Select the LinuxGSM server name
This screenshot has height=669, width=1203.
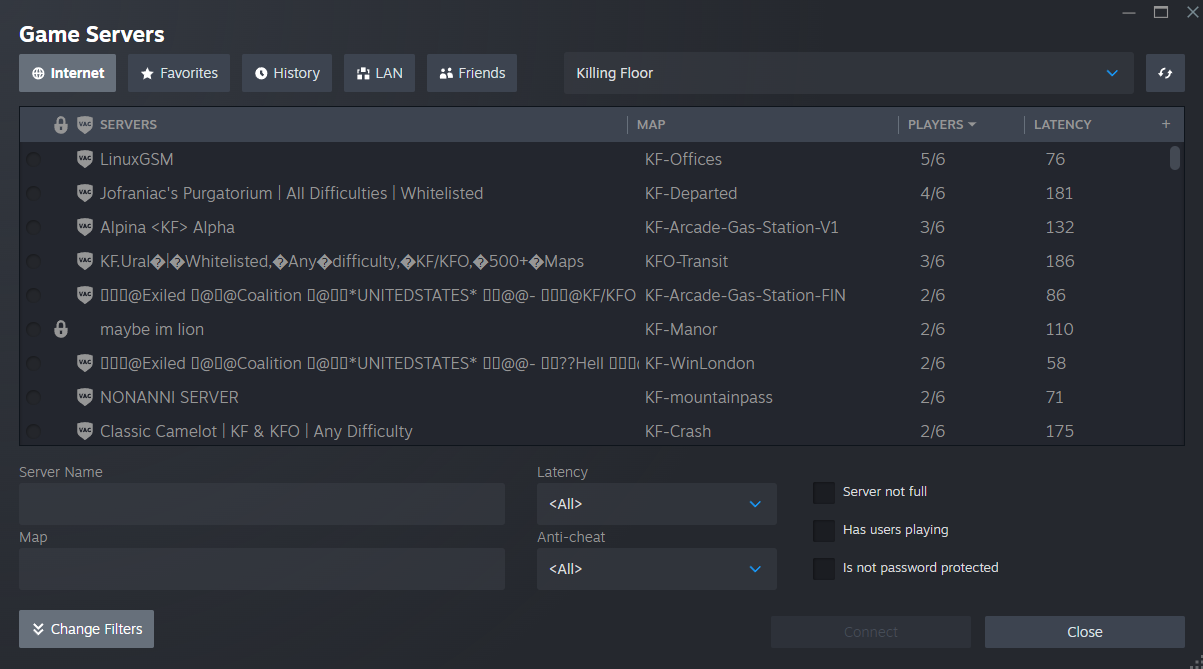137,159
